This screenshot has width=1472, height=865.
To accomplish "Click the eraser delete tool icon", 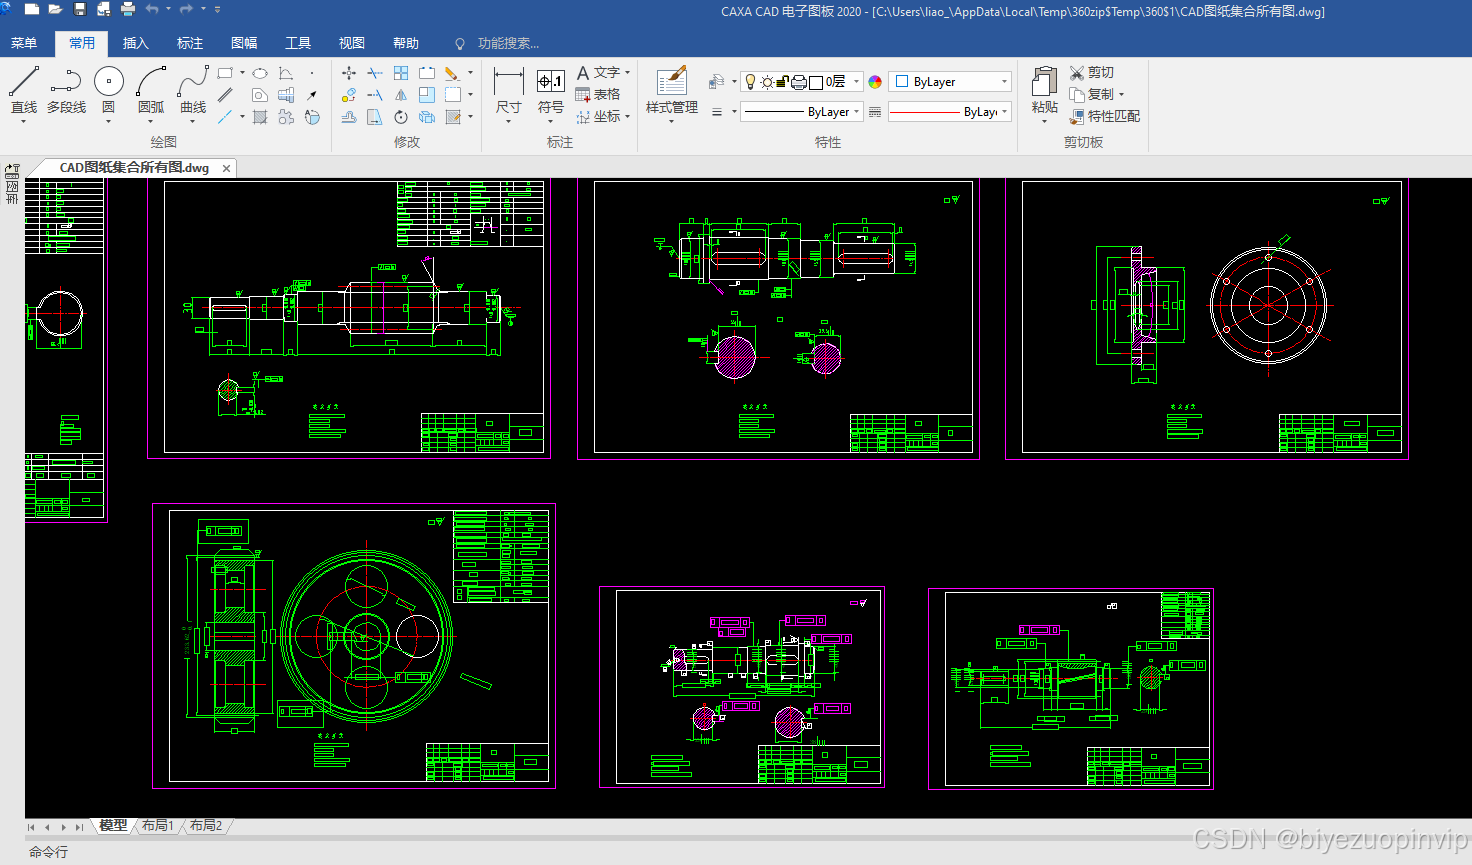I will tap(452, 73).
